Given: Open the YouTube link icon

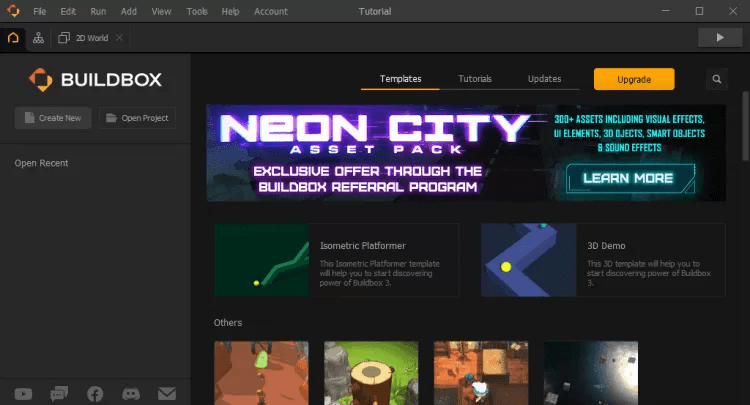Looking at the screenshot, I should 23,394.
